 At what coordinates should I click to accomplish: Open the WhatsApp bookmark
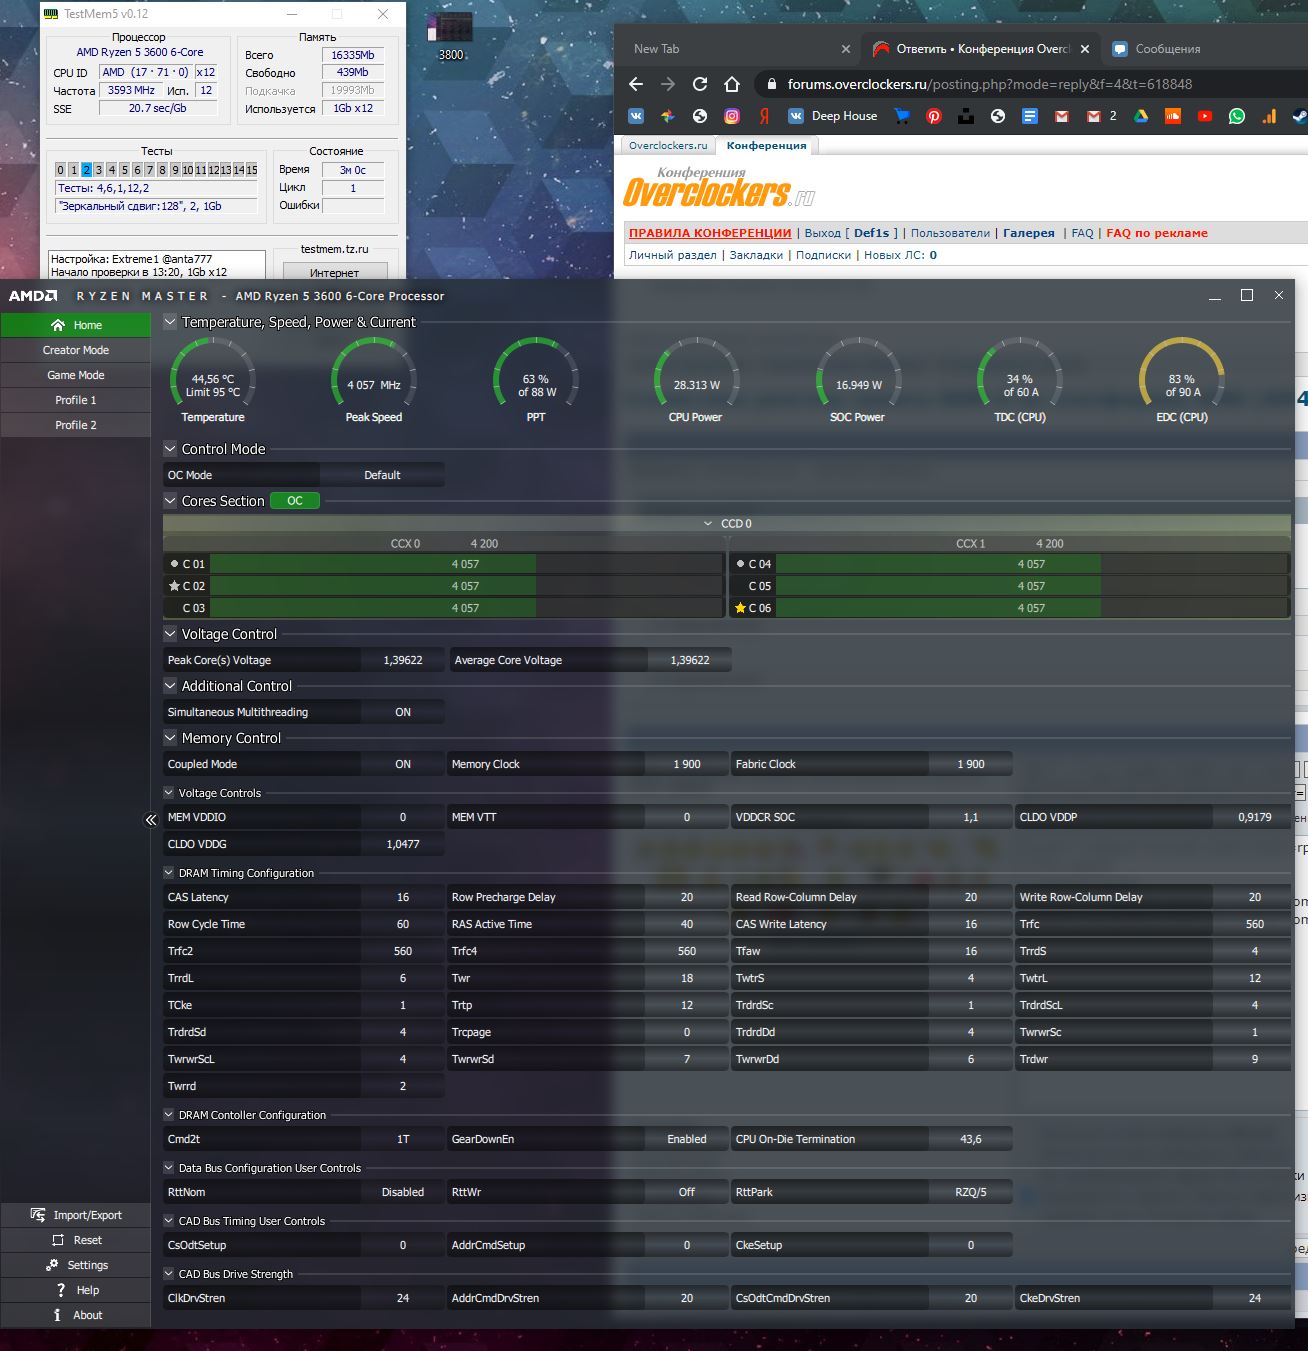(1237, 116)
